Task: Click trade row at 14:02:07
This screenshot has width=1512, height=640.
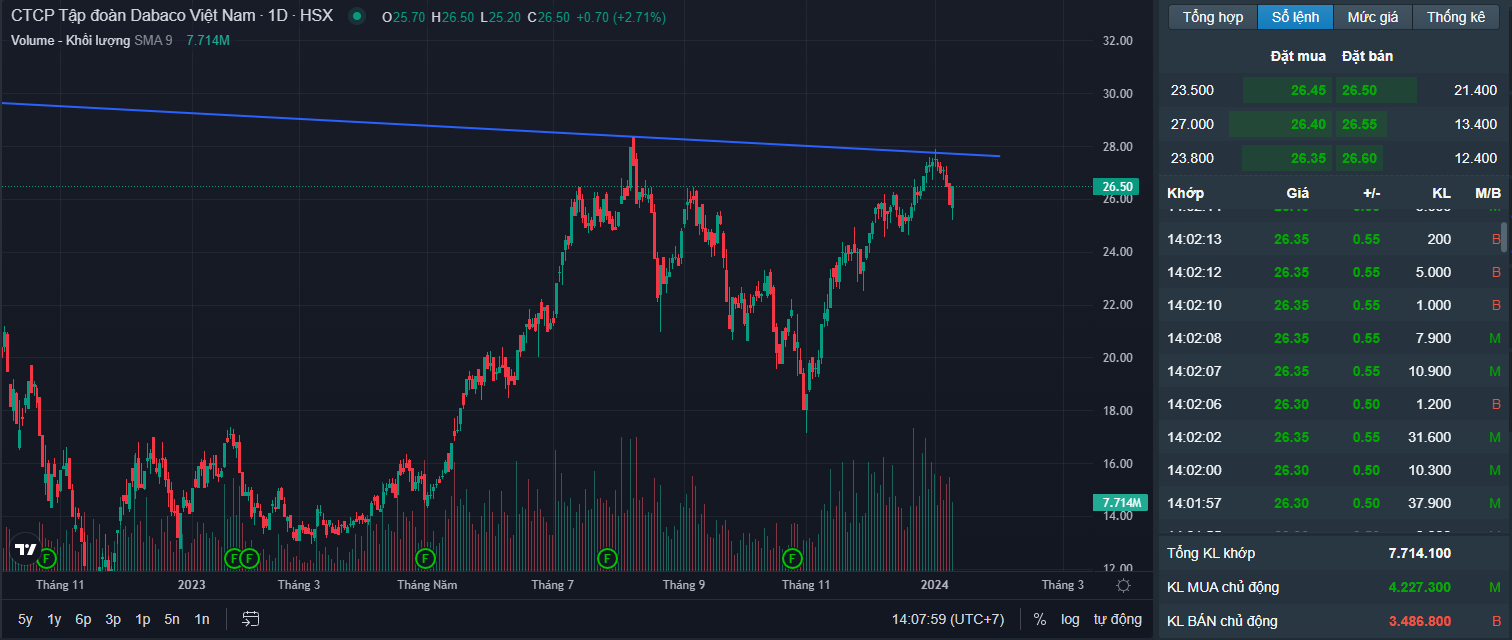Action: pos(1334,371)
